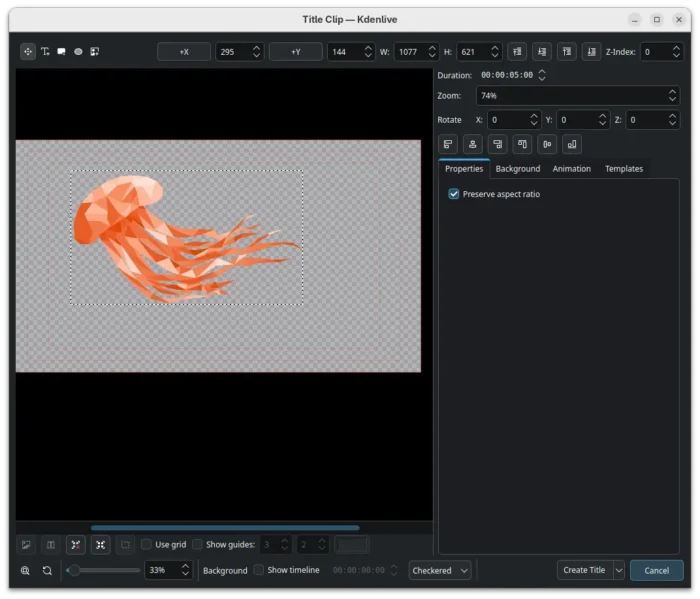Switch to the Background tab
Screen dimensions: 700x599
[518, 169]
